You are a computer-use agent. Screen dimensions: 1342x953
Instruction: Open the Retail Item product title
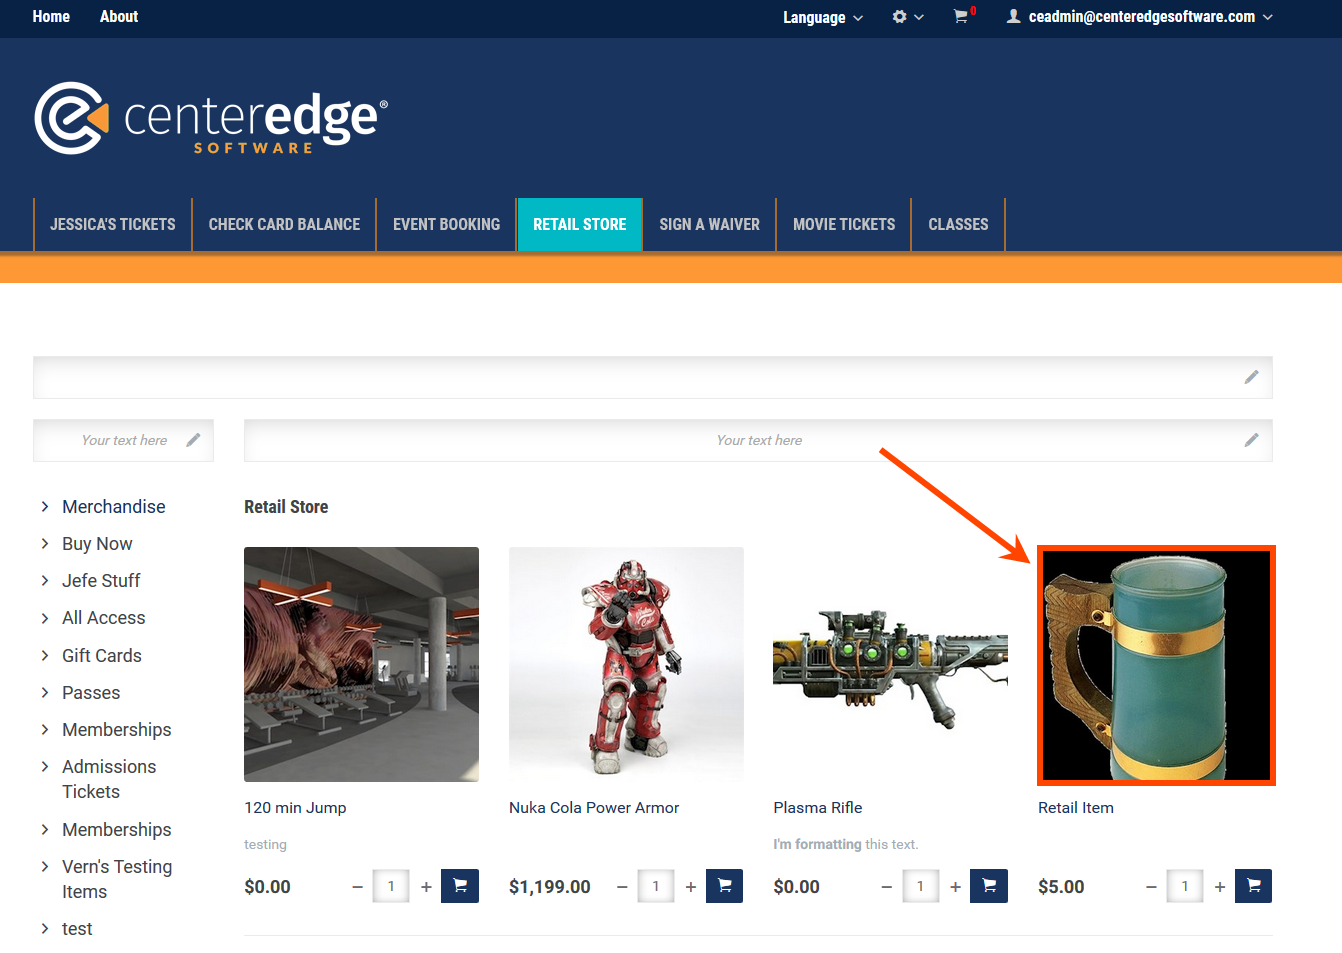click(1076, 808)
